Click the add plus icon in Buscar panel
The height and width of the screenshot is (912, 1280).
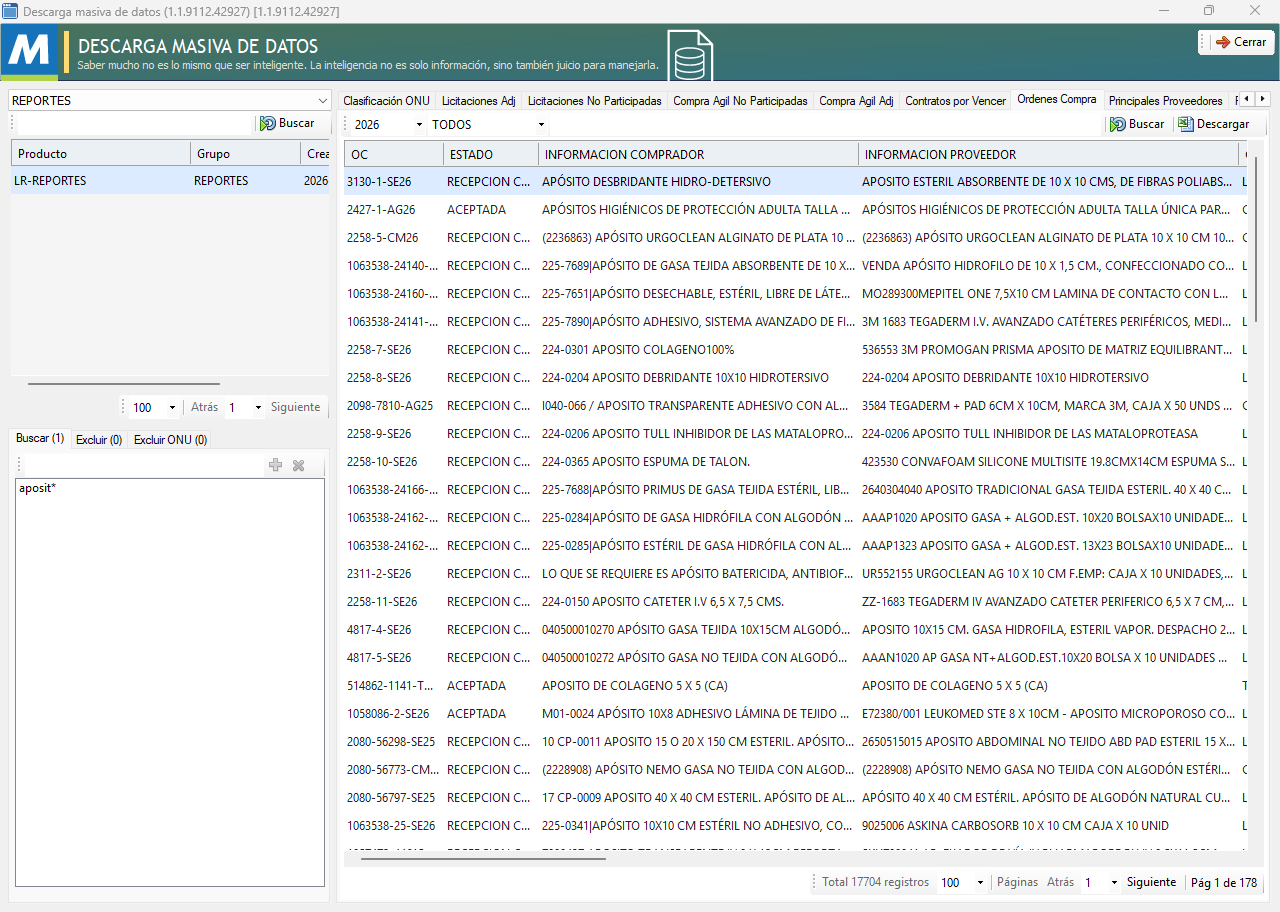click(x=276, y=465)
